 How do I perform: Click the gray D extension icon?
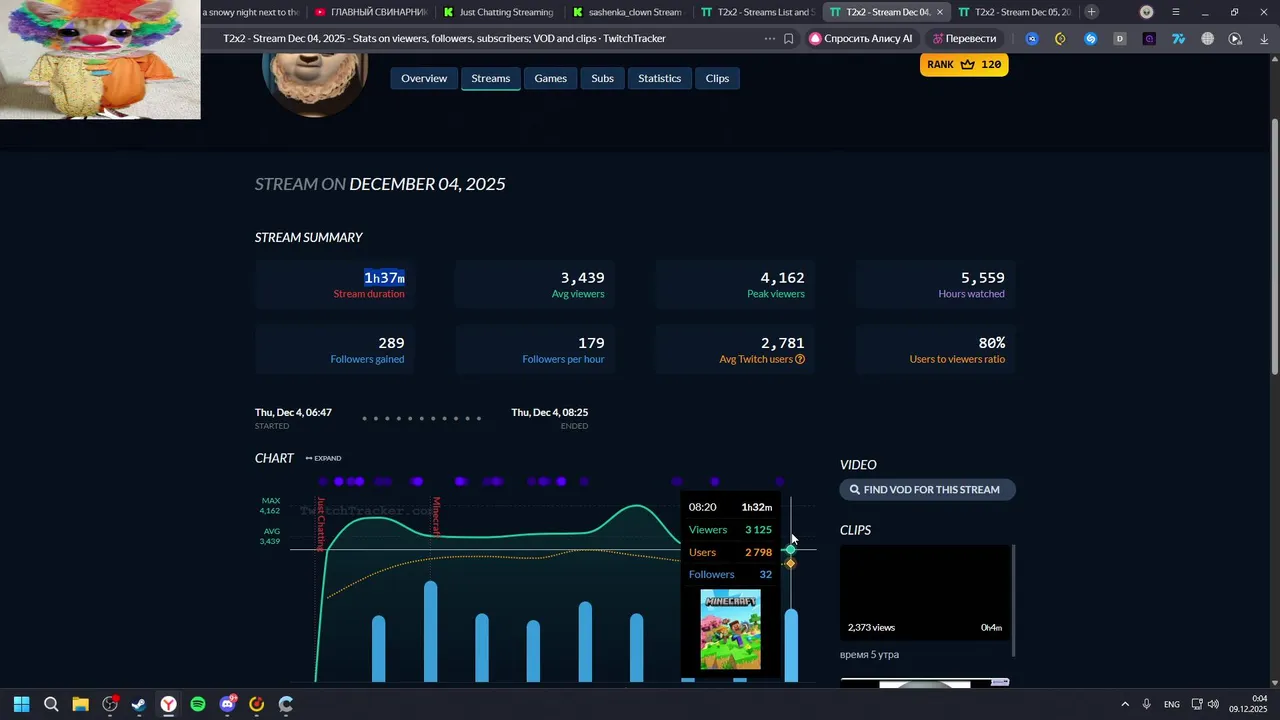click(1120, 39)
